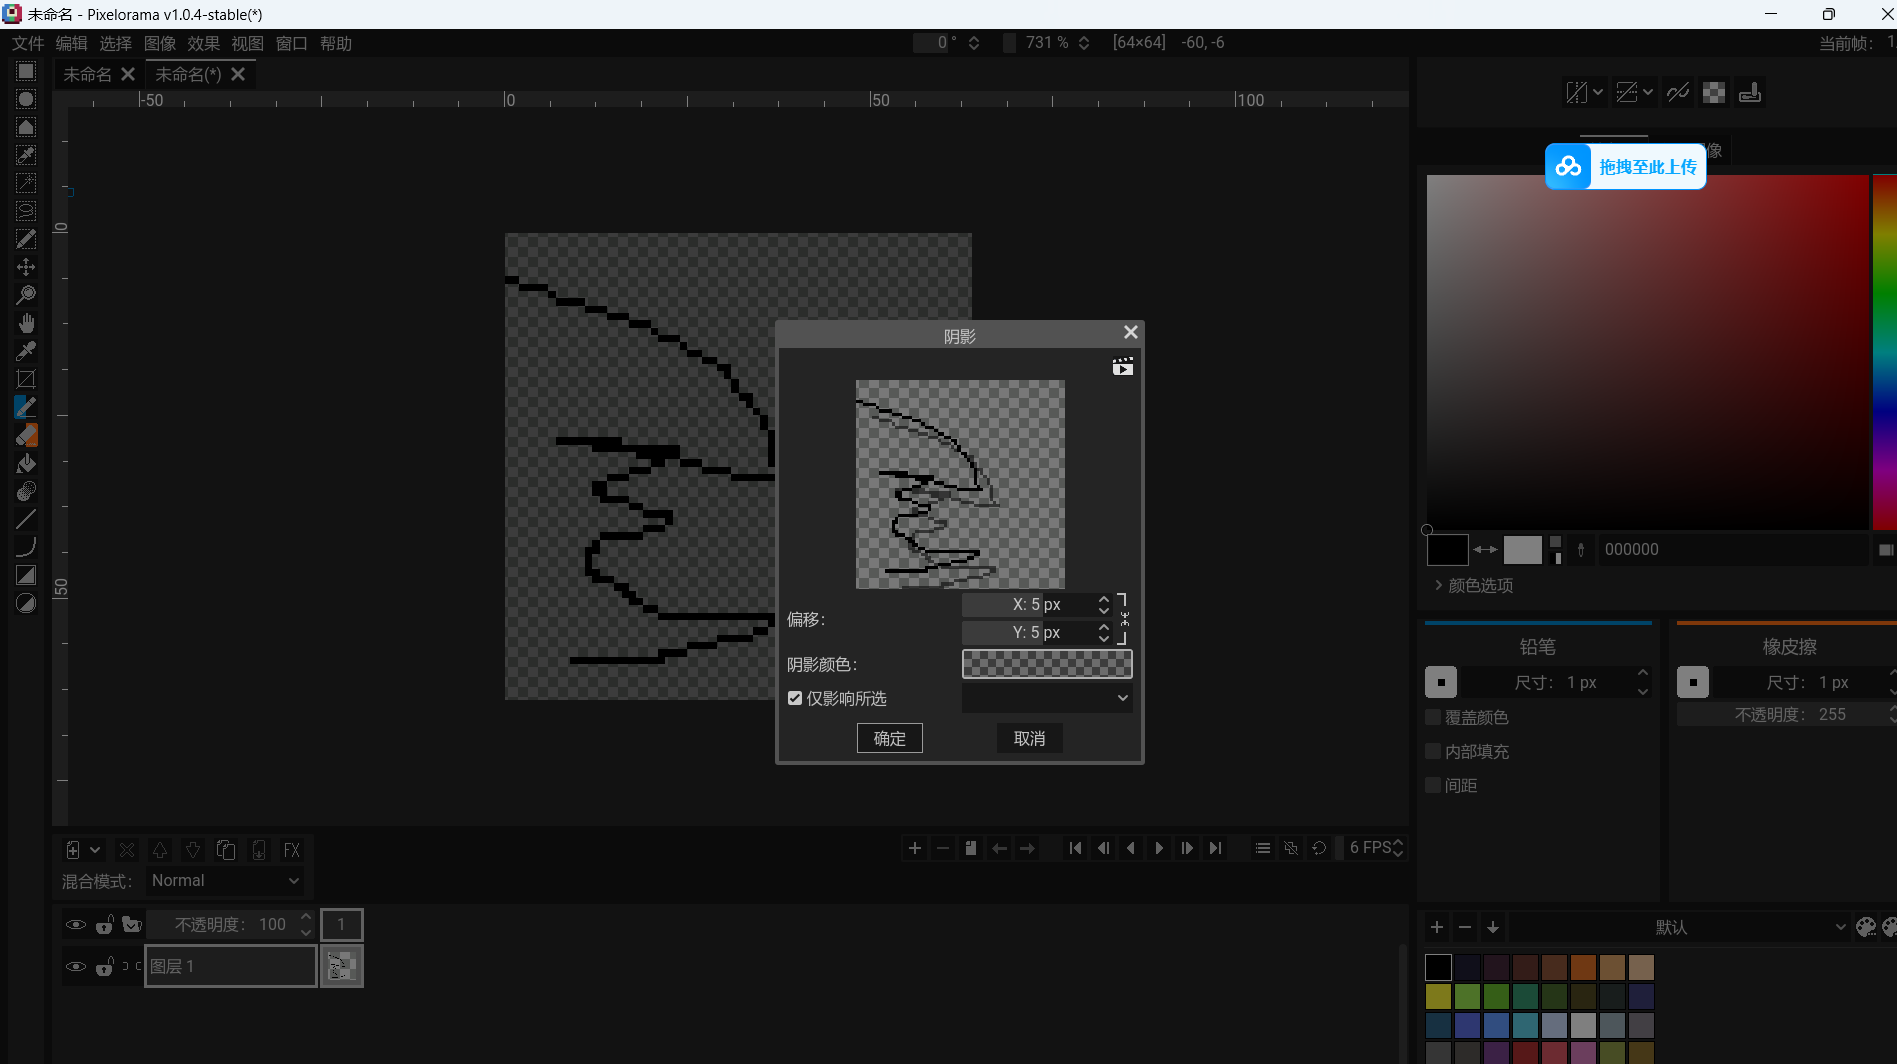Select the eraser tool

click(26, 435)
